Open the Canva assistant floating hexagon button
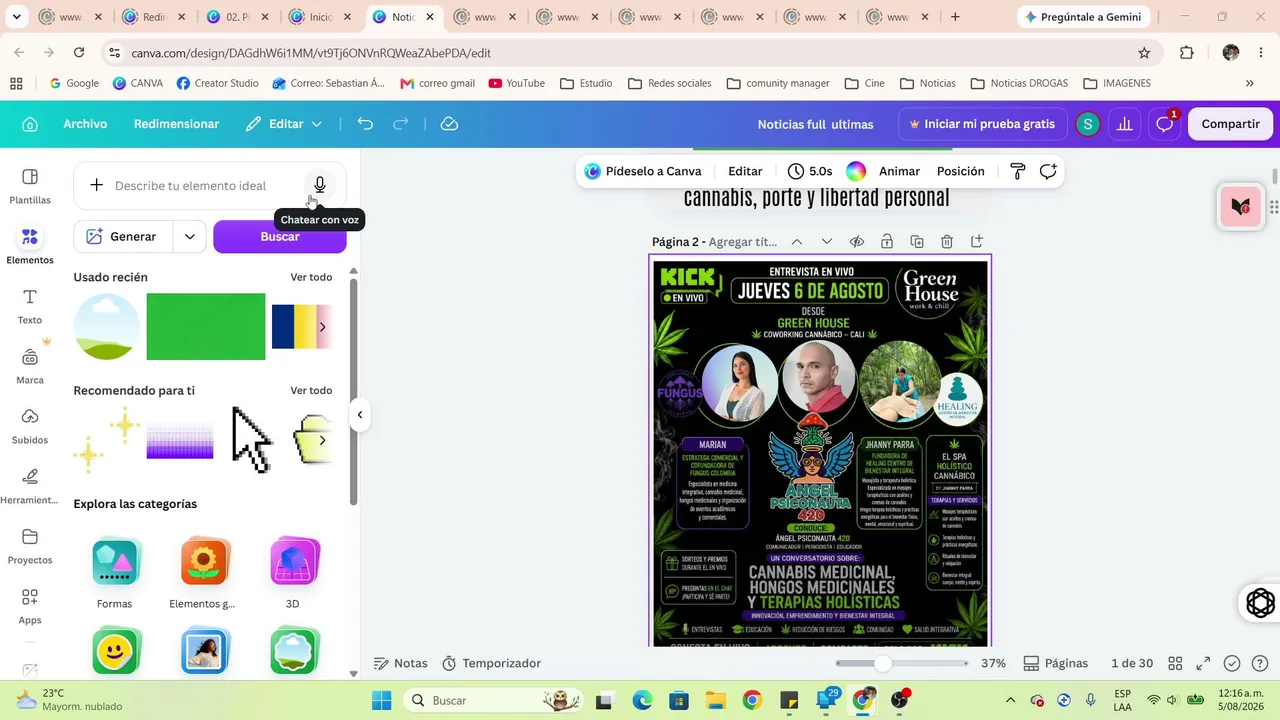The height and width of the screenshot is (720, 1280). tap(1260, 603)
